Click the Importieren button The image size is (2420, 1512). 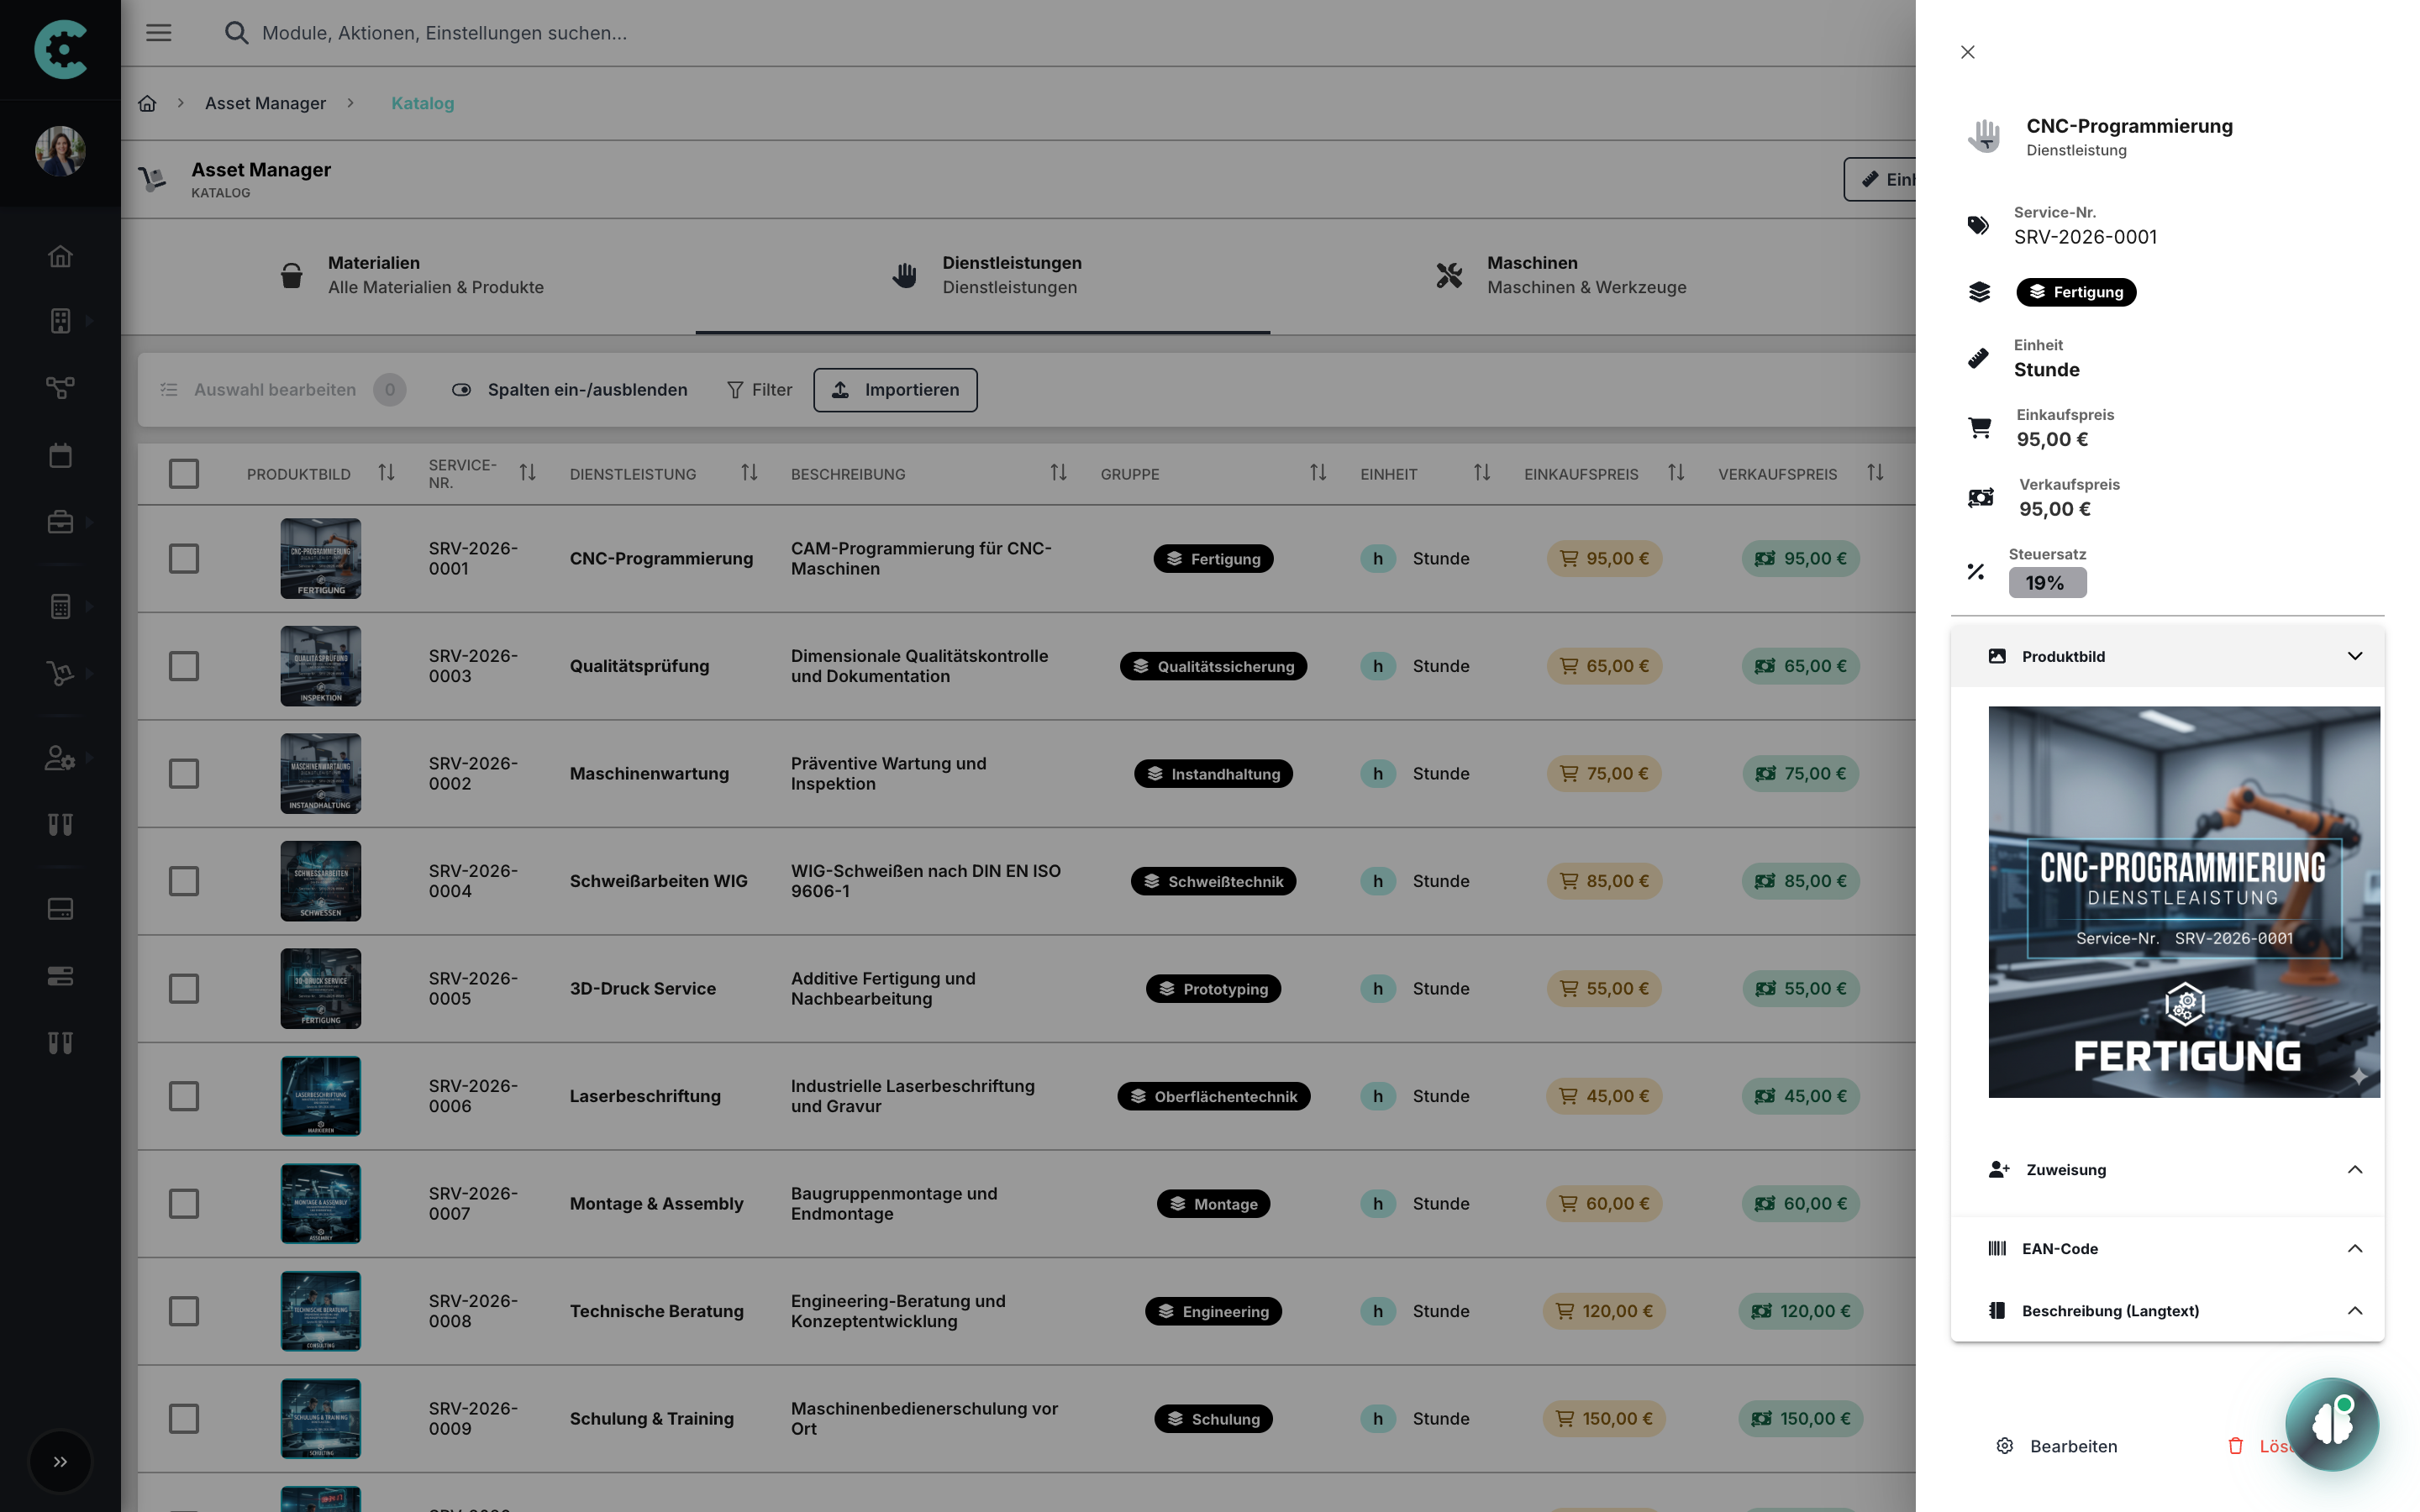click(x=895, y=390)
